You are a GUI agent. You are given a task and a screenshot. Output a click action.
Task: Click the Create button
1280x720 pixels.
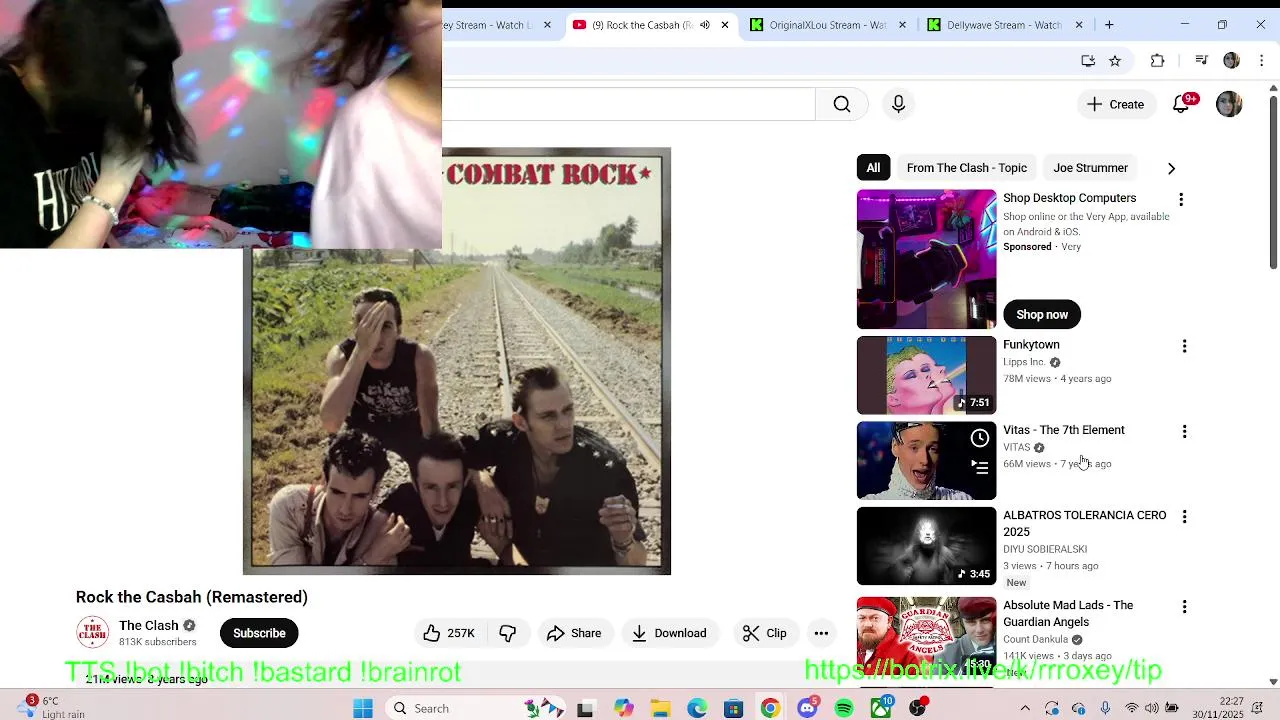point(1115,104)
